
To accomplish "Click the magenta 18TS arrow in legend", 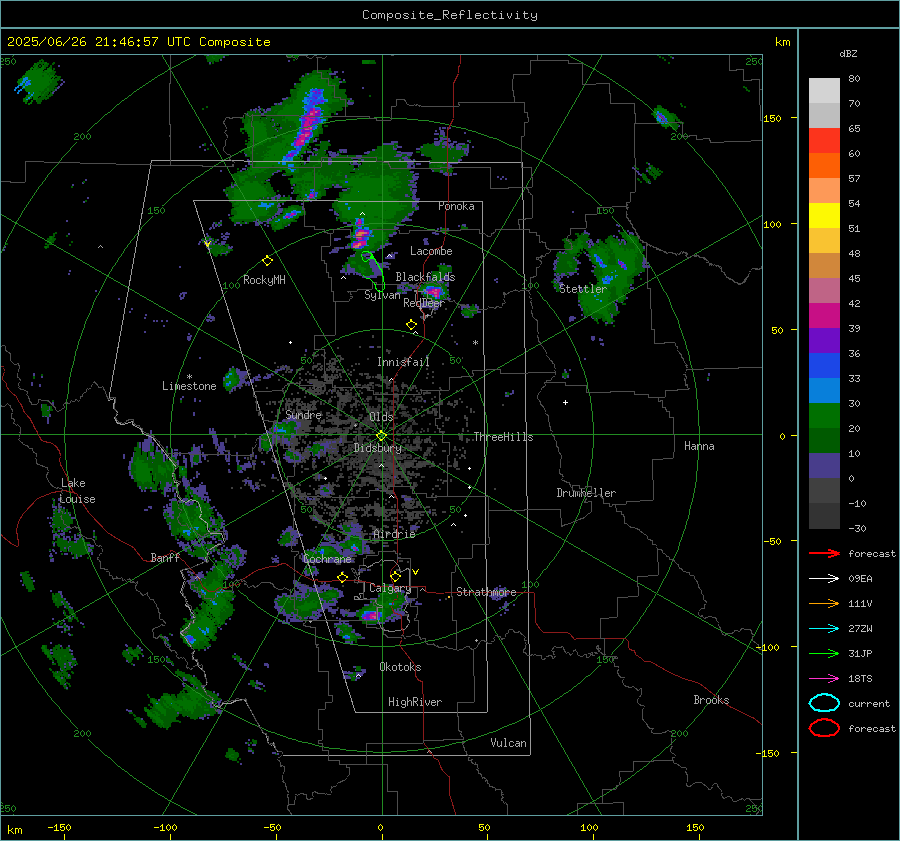I will click(824, 678).
